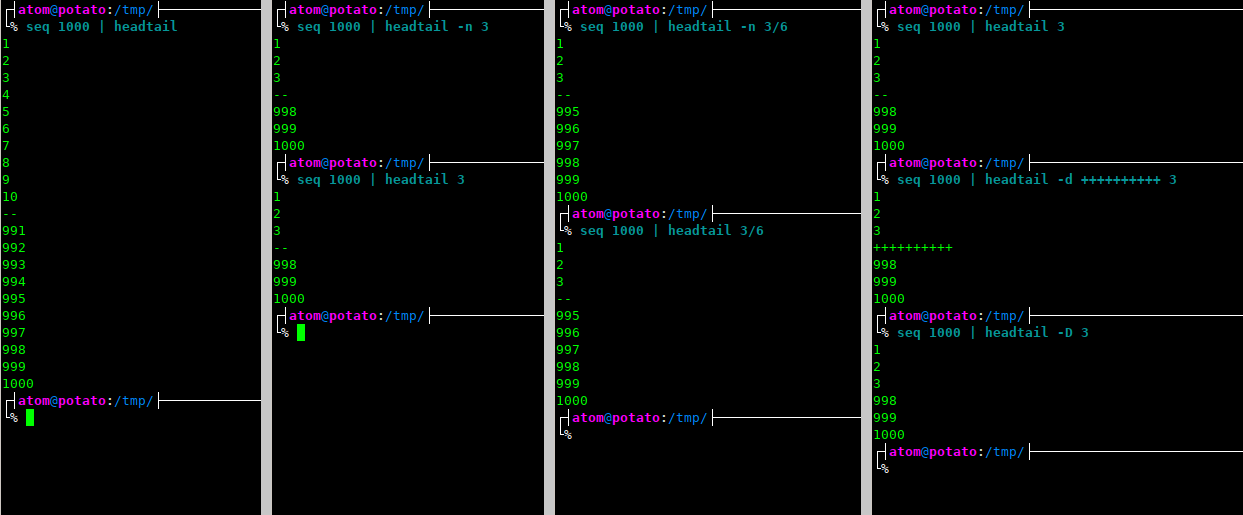
Task: Select output line "991"
Action: coord(14,231)
